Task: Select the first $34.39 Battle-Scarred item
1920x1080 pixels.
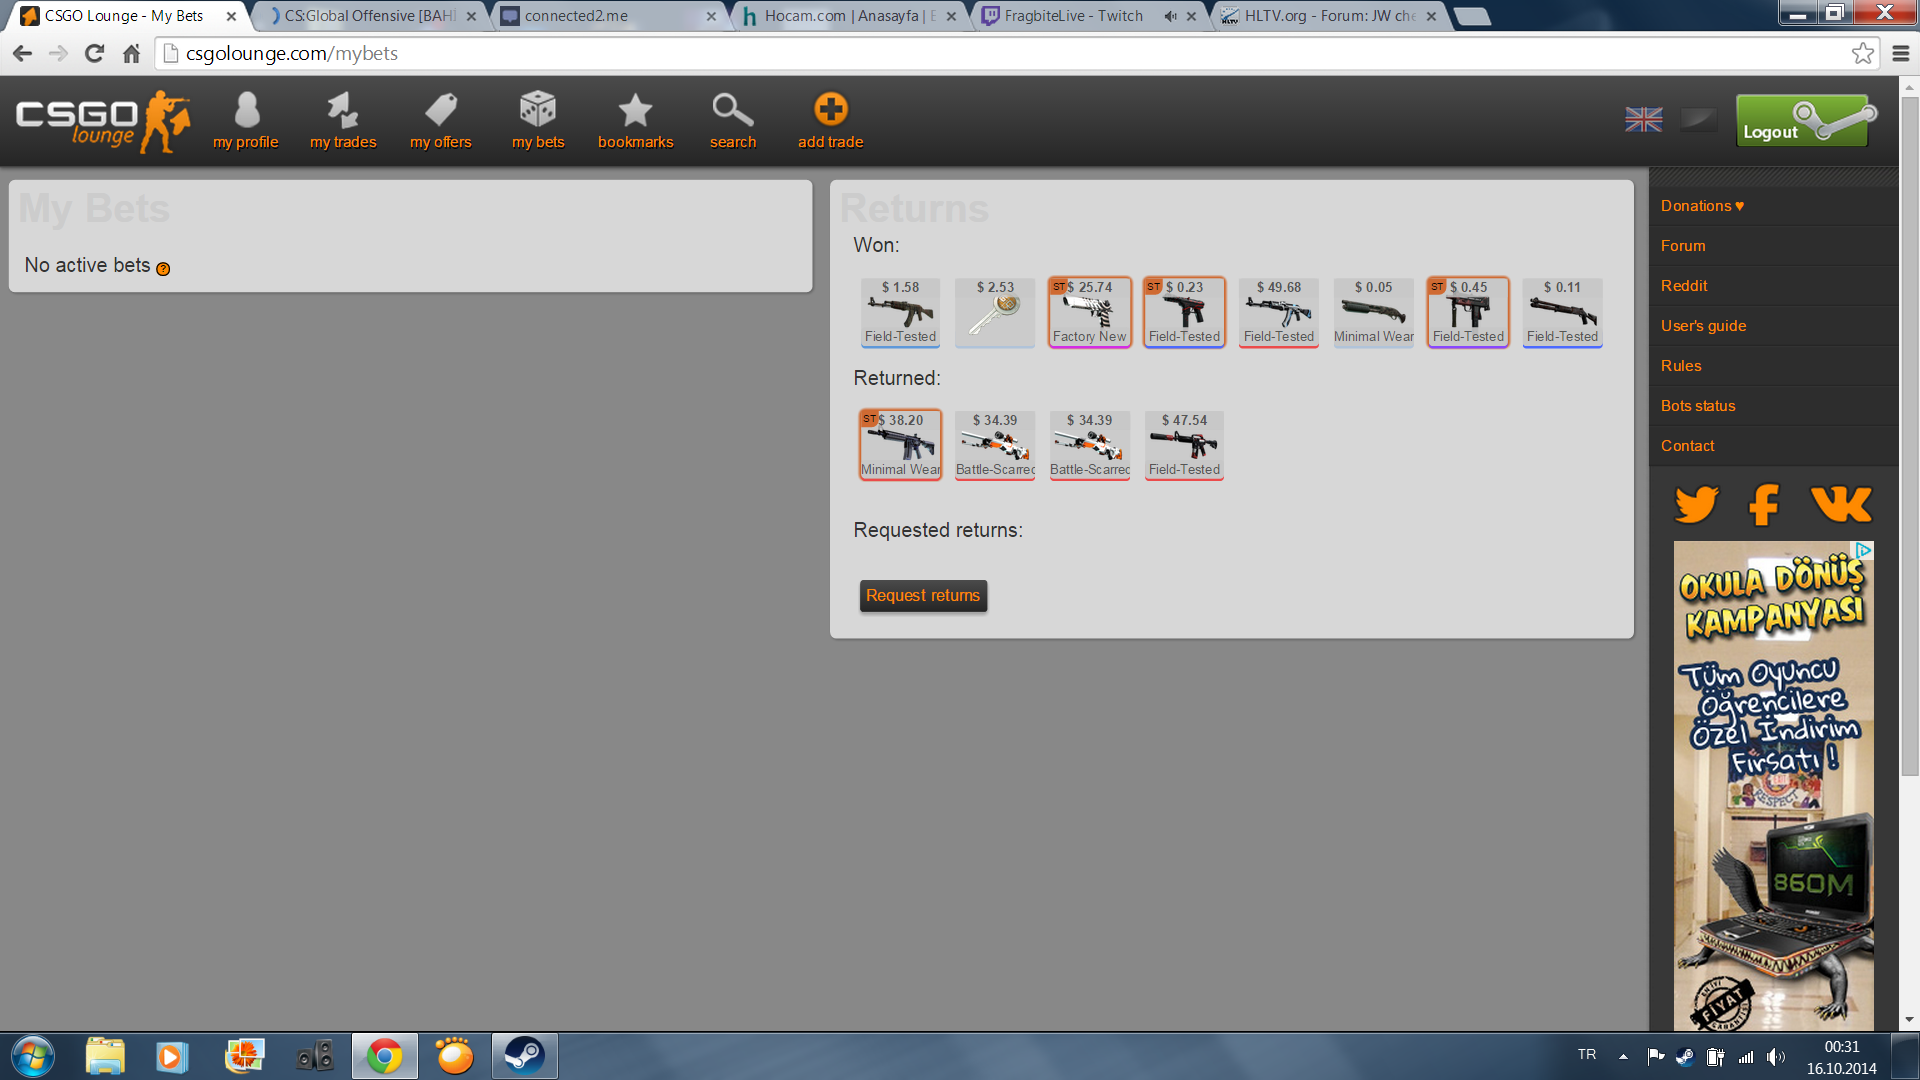Action: pyautogui.click(x=995, y=445)
